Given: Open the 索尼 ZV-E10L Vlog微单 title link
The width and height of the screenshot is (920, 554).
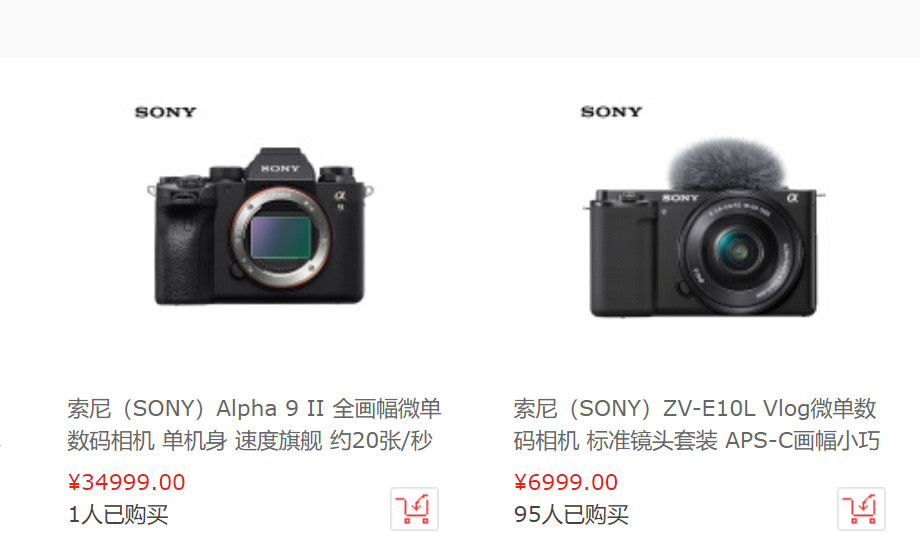Looking at the screenshot, I should pos(695,408).
